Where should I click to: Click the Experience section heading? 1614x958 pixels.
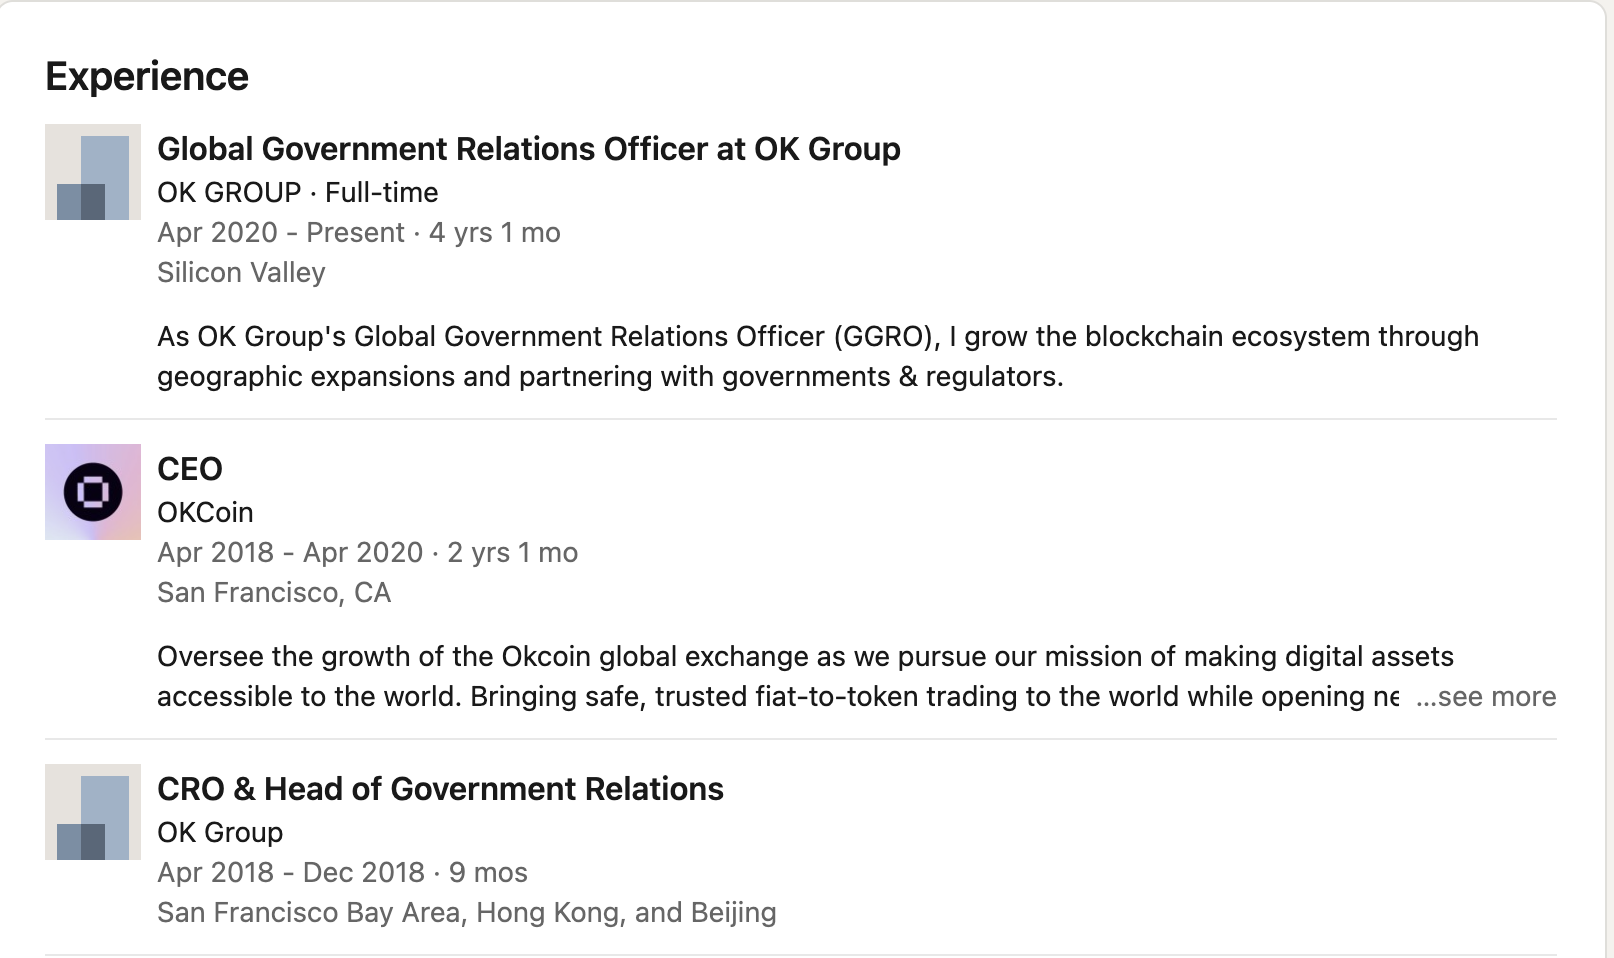[147, 77]
